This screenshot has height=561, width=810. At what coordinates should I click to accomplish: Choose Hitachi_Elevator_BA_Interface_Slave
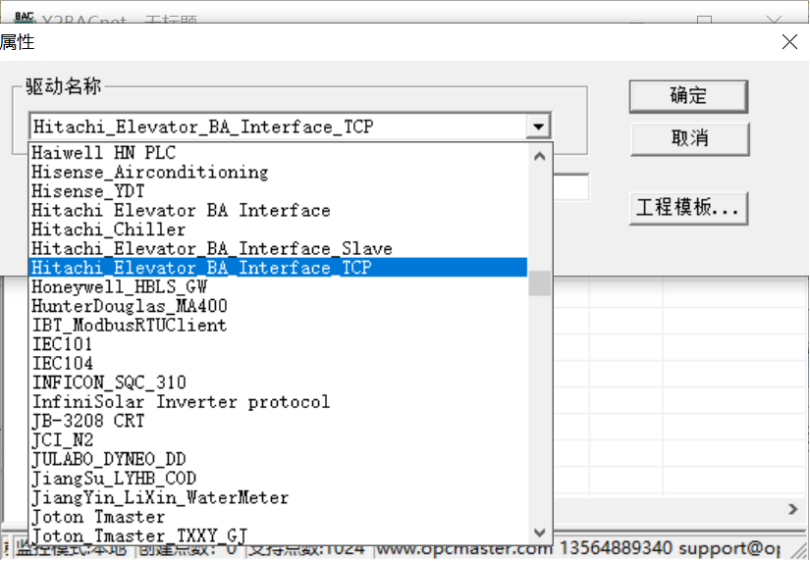point(278,248)
